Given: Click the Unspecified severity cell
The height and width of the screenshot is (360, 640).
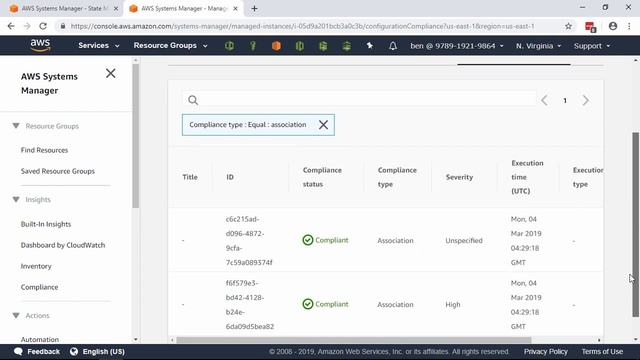Looking at the screenshot, I should (x=464, y=241).
